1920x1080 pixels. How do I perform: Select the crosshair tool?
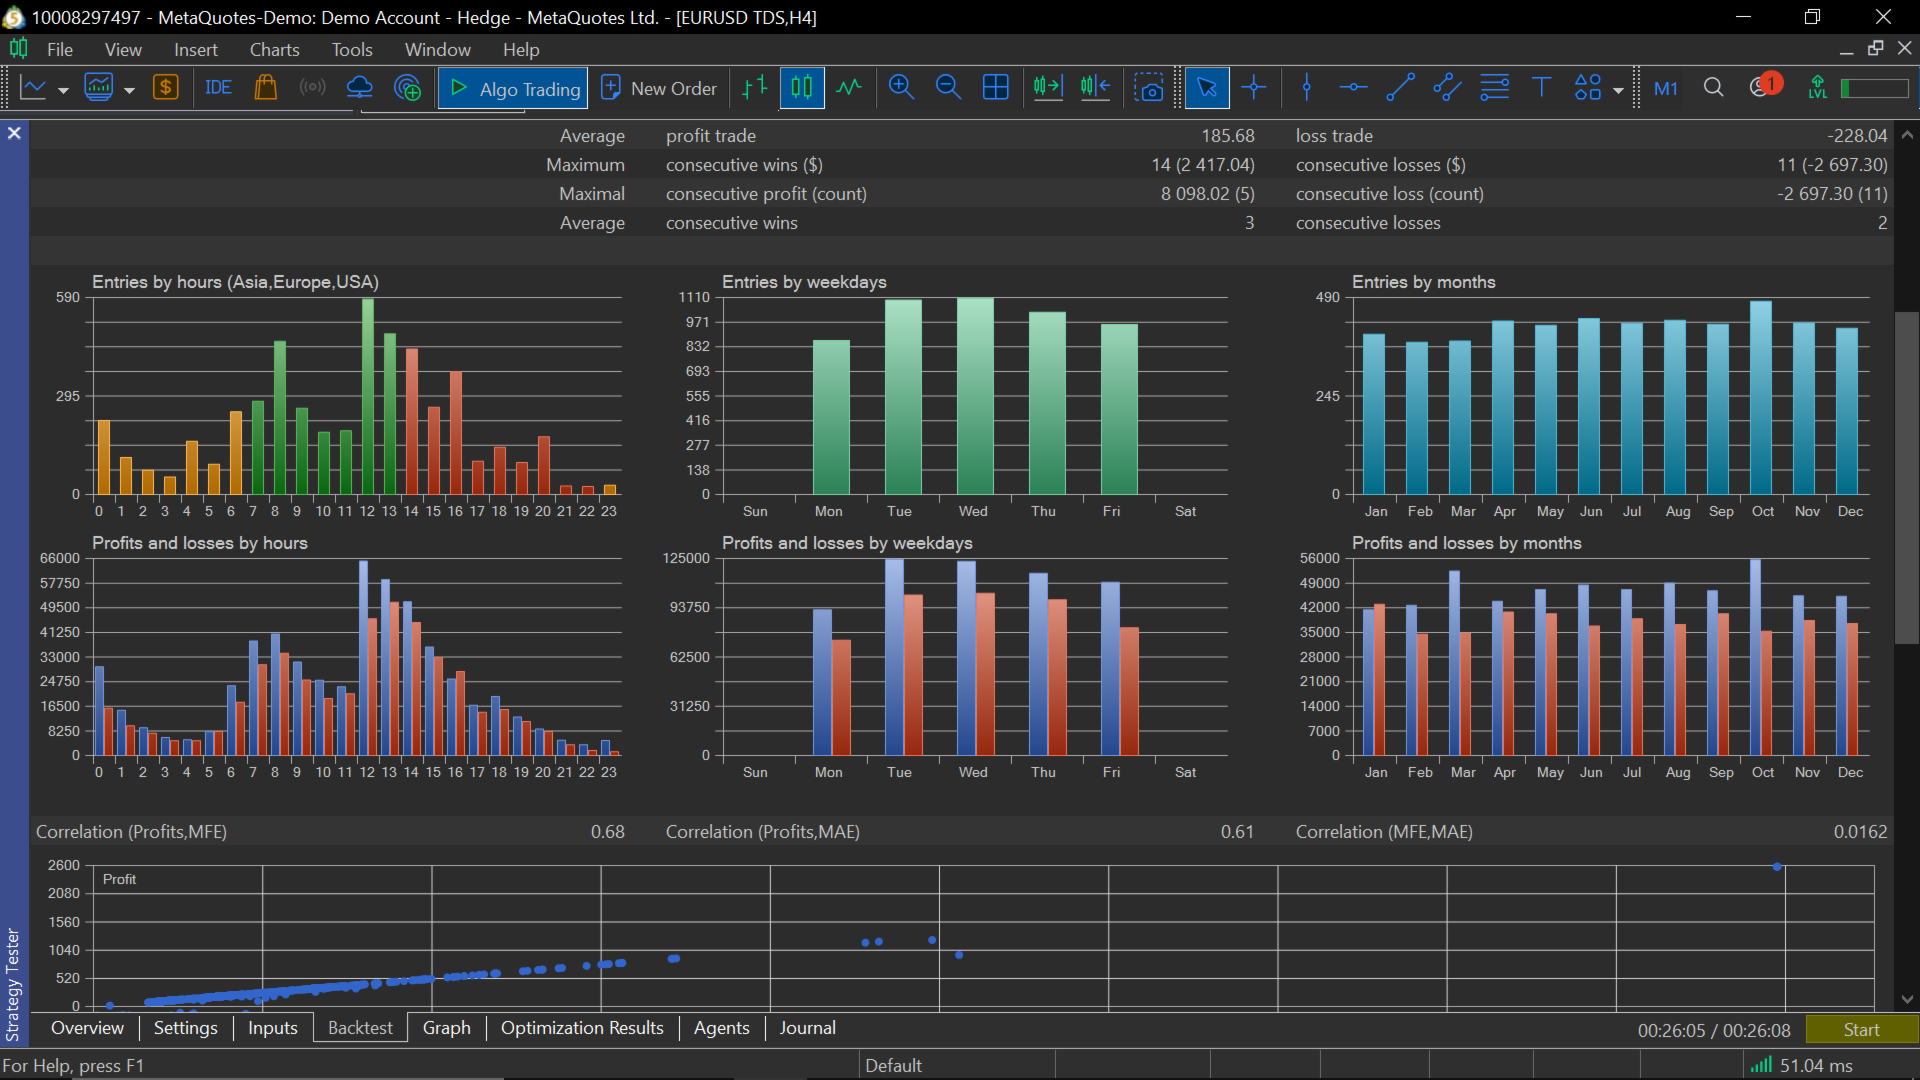coord(1253,88)
